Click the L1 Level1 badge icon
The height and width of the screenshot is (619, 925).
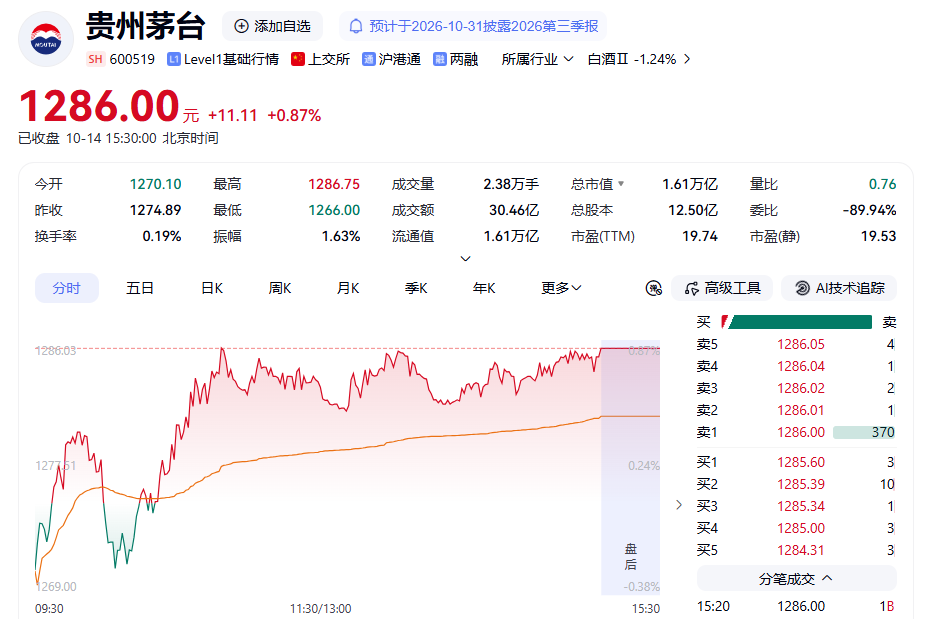coord(173,59)
